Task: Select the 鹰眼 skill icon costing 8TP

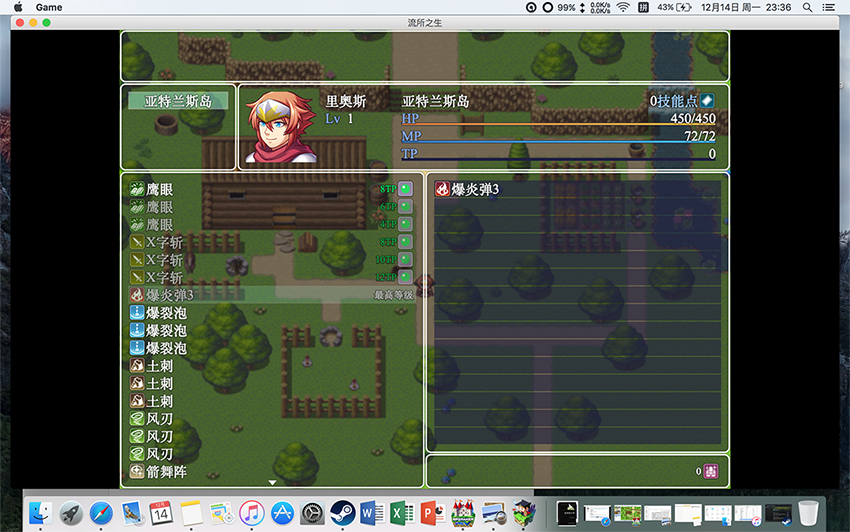Action: tap(137, 189)
